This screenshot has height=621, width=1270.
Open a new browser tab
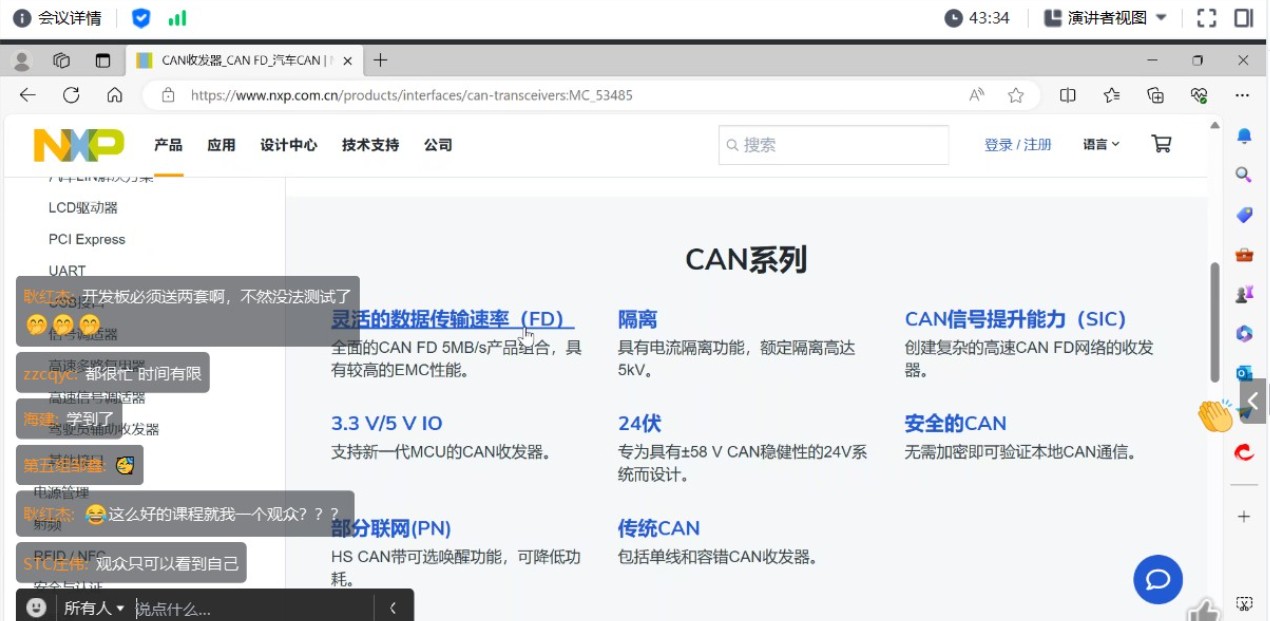click(380, 61)
